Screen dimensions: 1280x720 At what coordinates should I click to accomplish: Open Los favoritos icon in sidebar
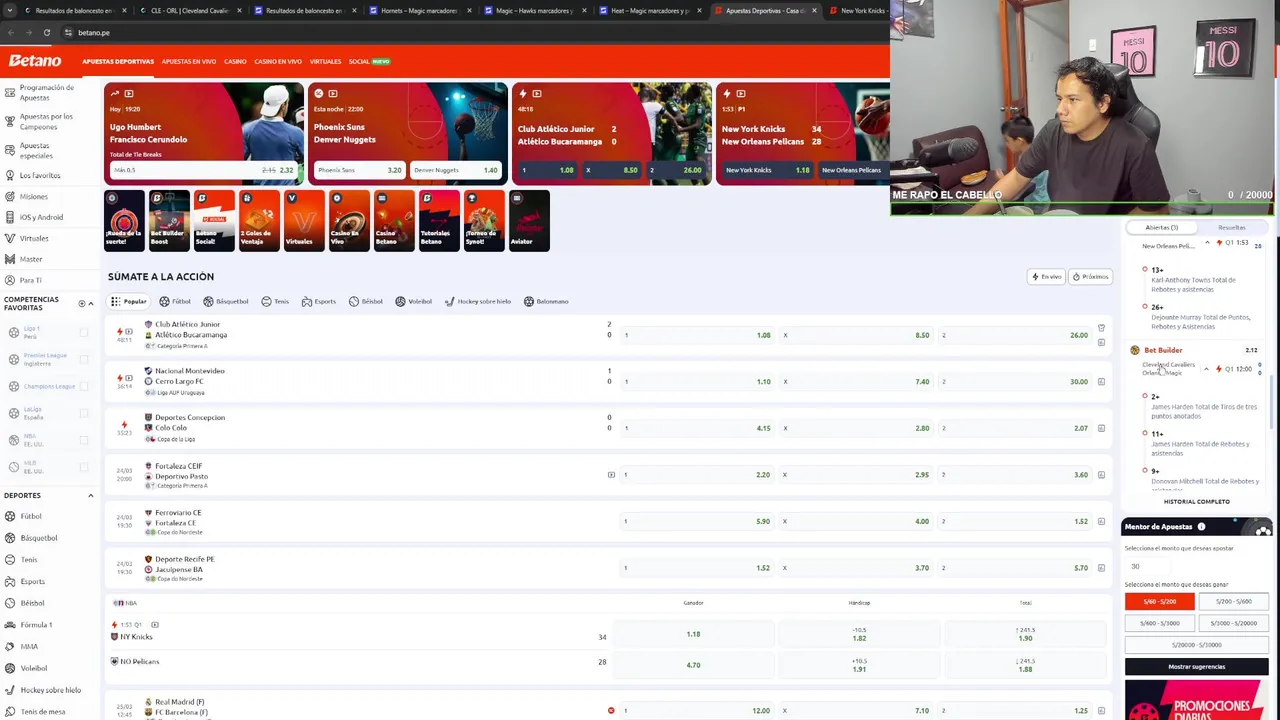pos(10,175)
